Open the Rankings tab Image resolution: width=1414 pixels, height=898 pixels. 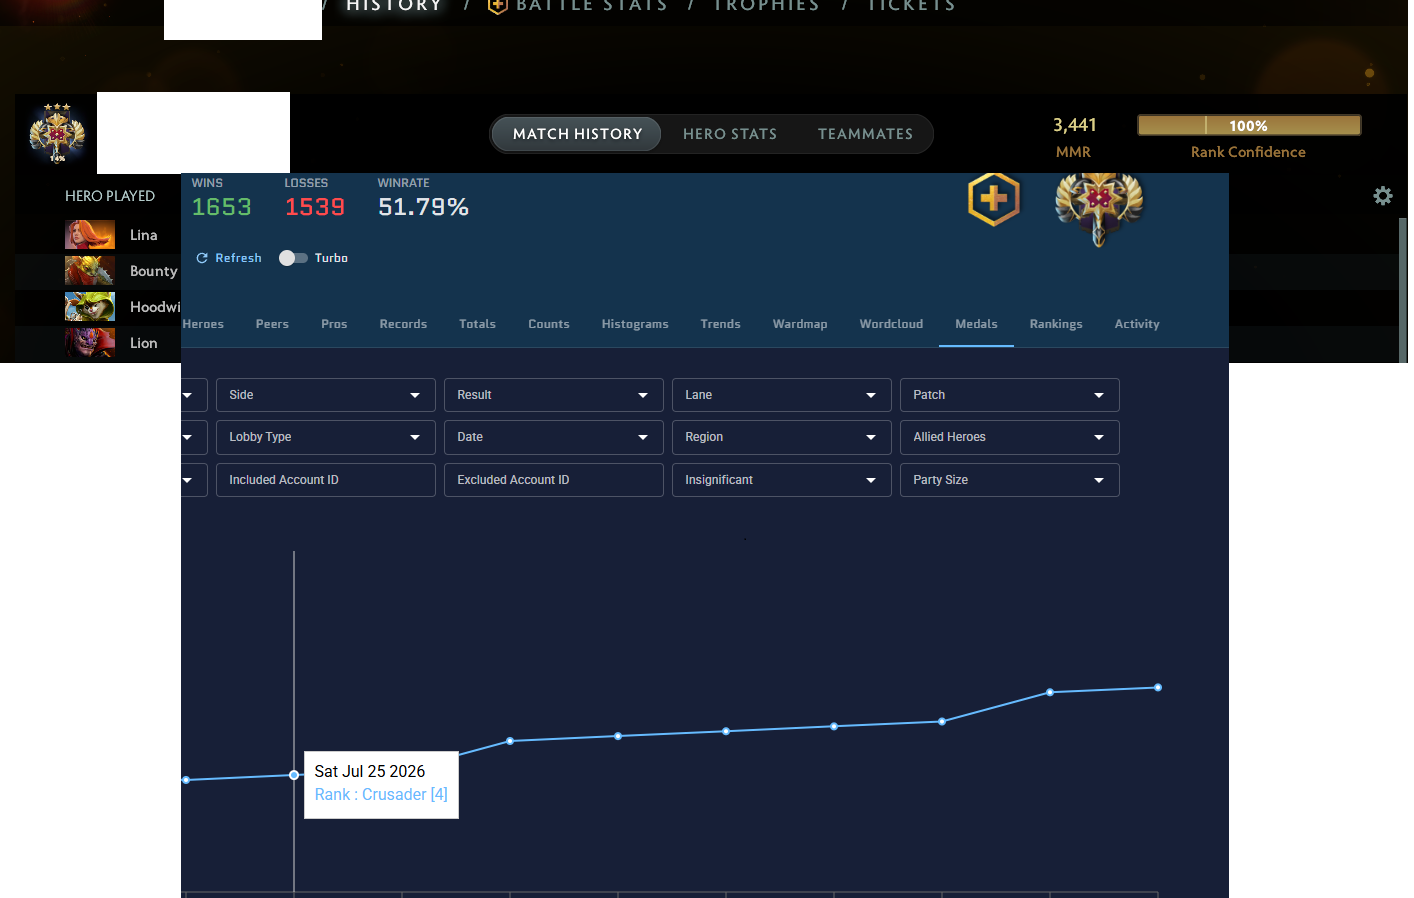tap(1056, 324)
